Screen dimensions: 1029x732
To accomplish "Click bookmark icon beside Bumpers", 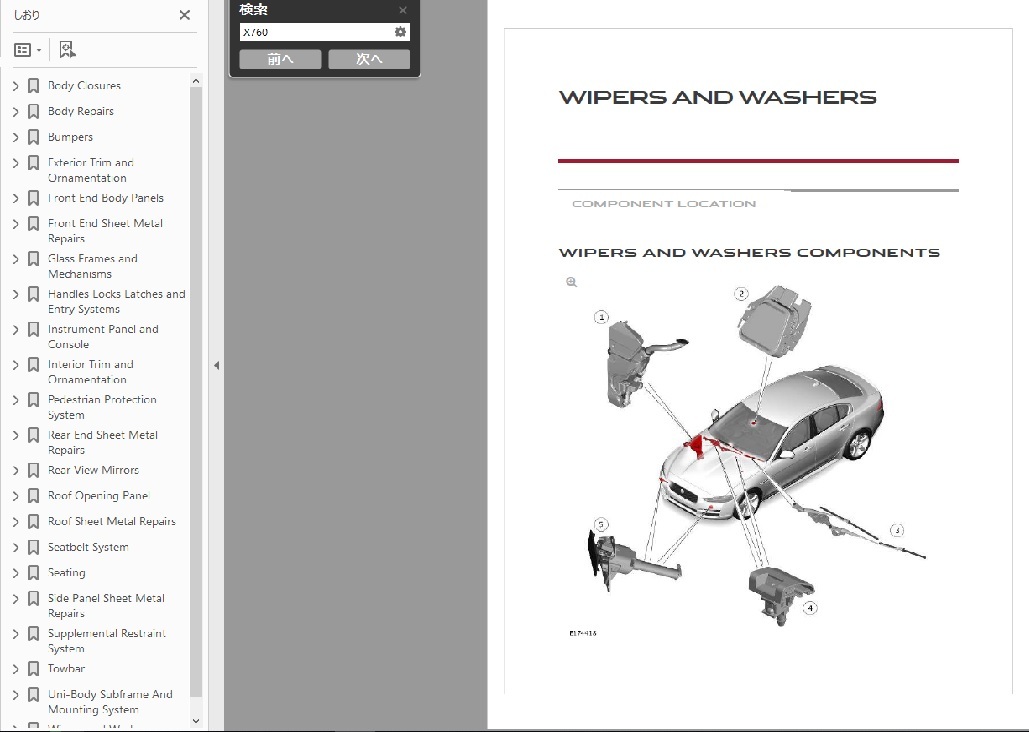I will [33, 137].
